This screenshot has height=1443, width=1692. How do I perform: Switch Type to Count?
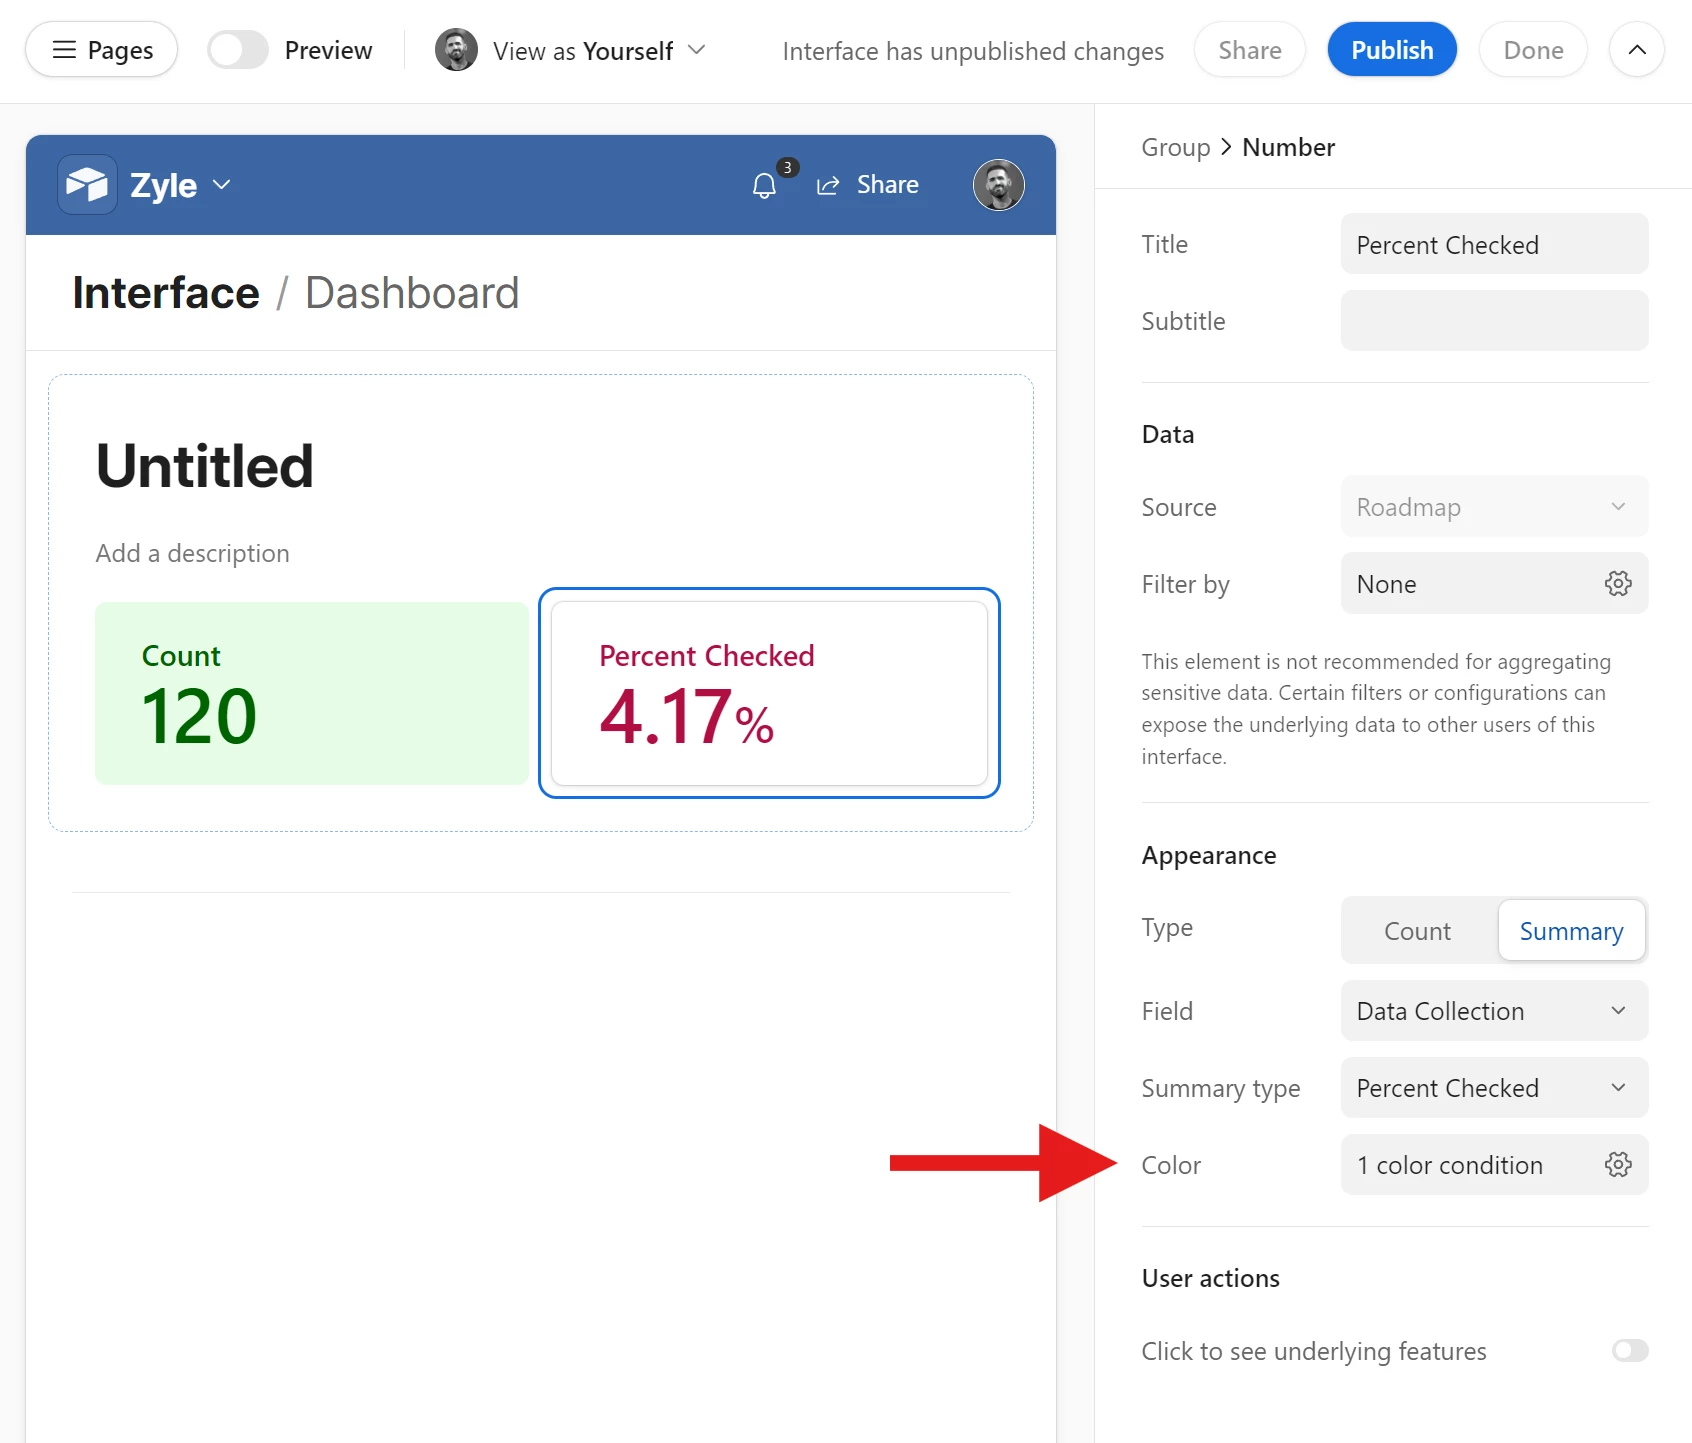tap(1417, 931)
